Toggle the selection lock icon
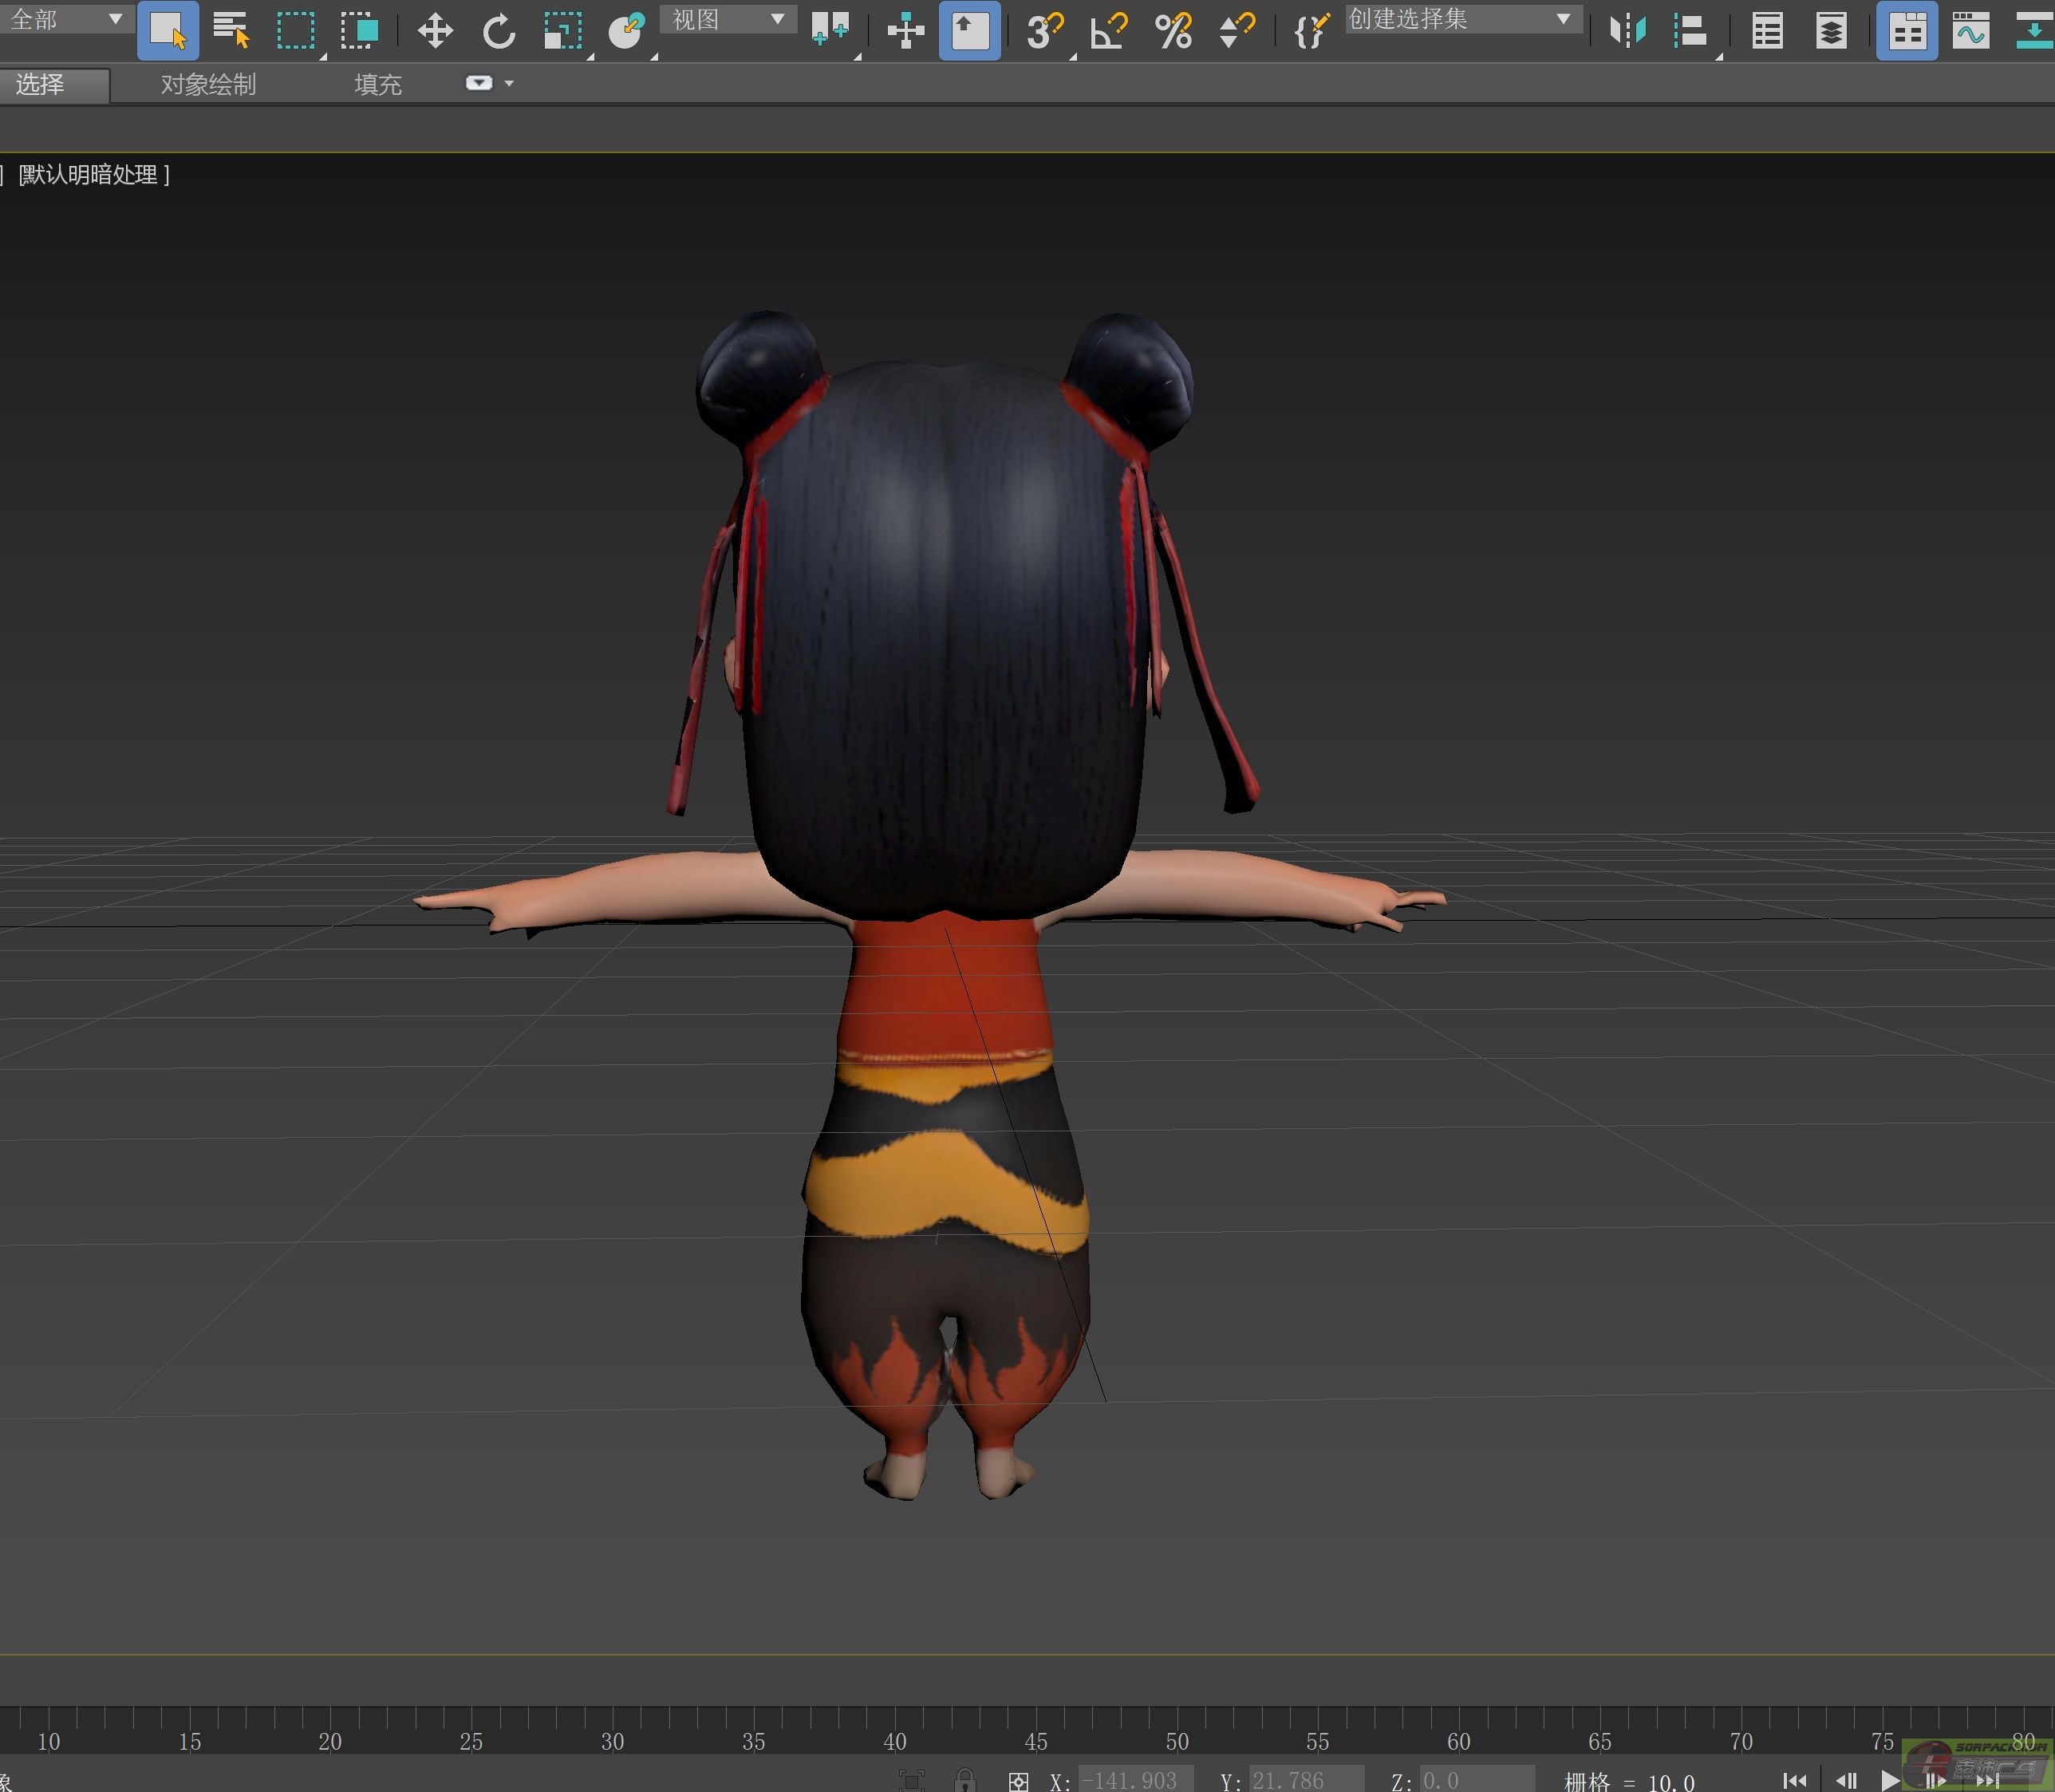Screen dimensions: 2055x1792 coord(964,1780)
